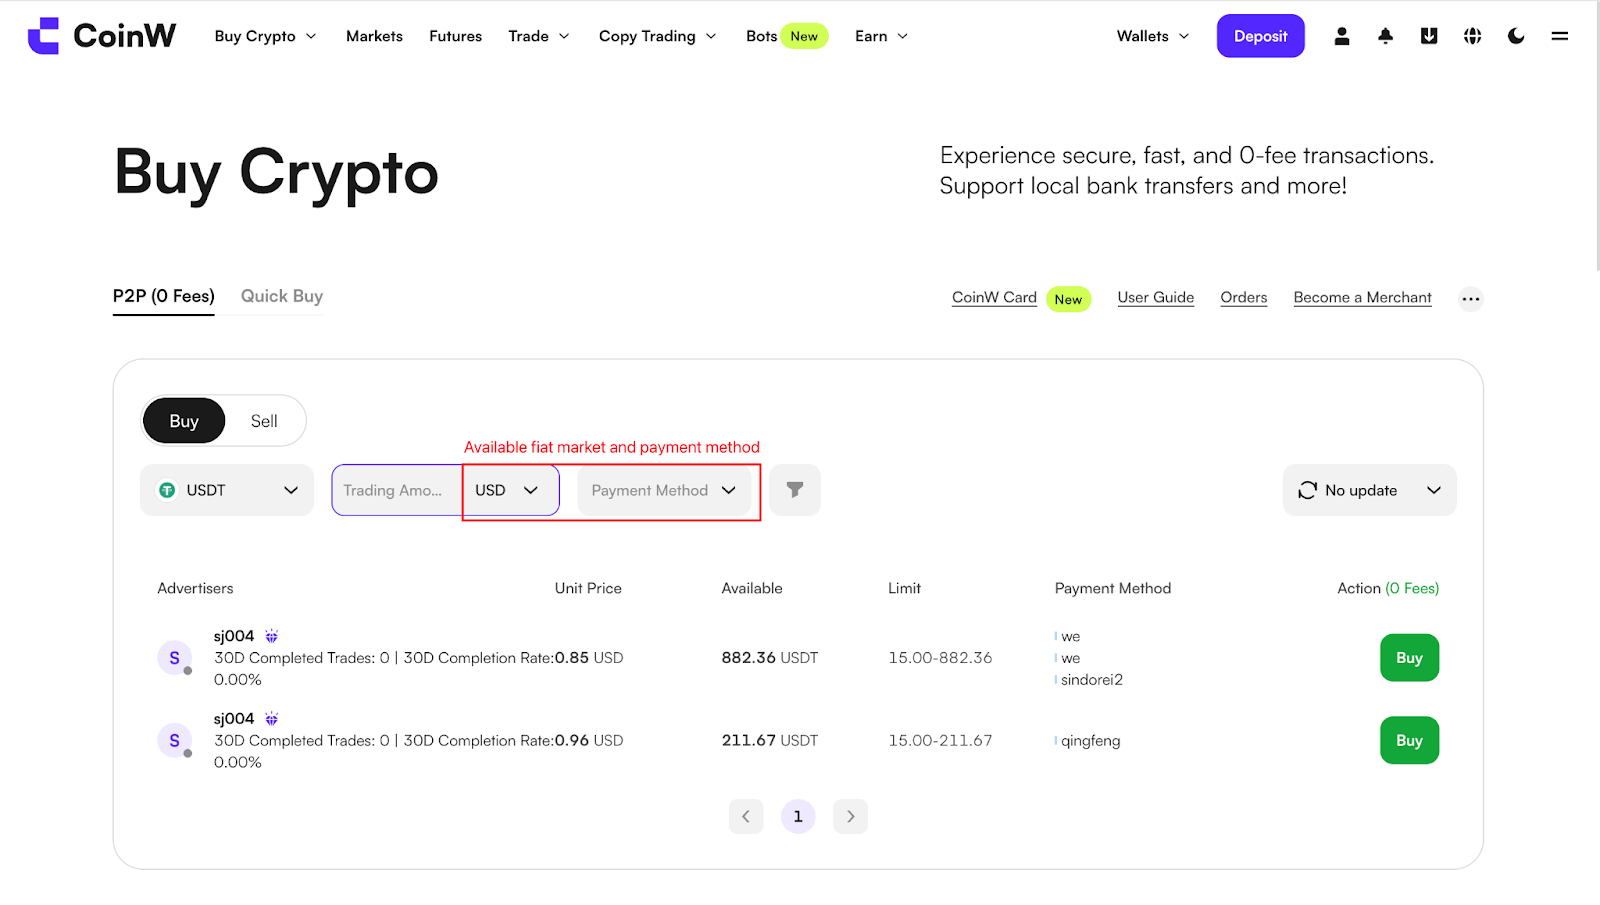Click the Limit column header
1600x905 pixels.
pyautogui.click(x=904, y=588)
